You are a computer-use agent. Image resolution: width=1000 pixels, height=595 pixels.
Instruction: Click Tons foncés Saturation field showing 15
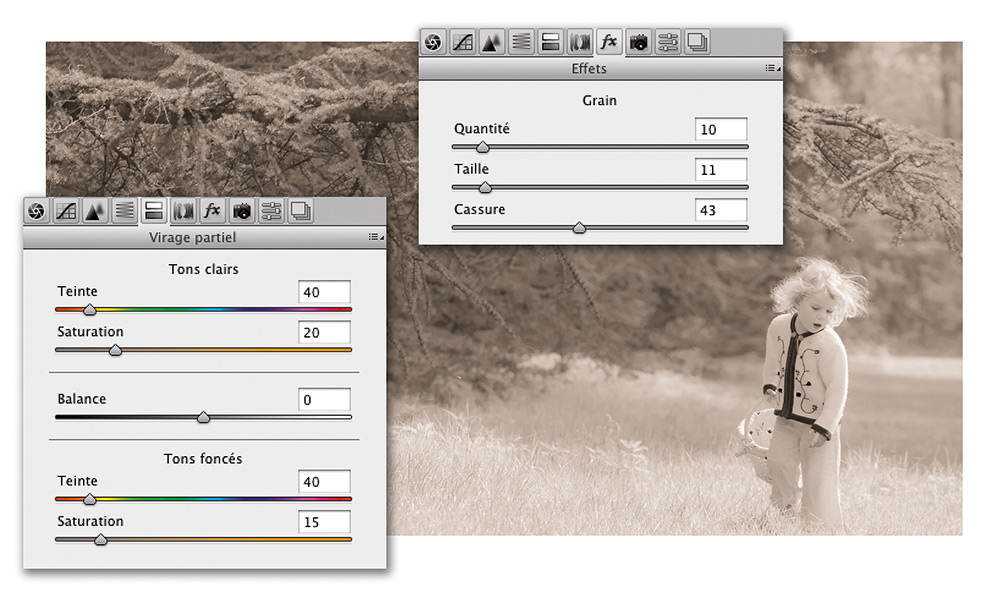tap(324, 522)
